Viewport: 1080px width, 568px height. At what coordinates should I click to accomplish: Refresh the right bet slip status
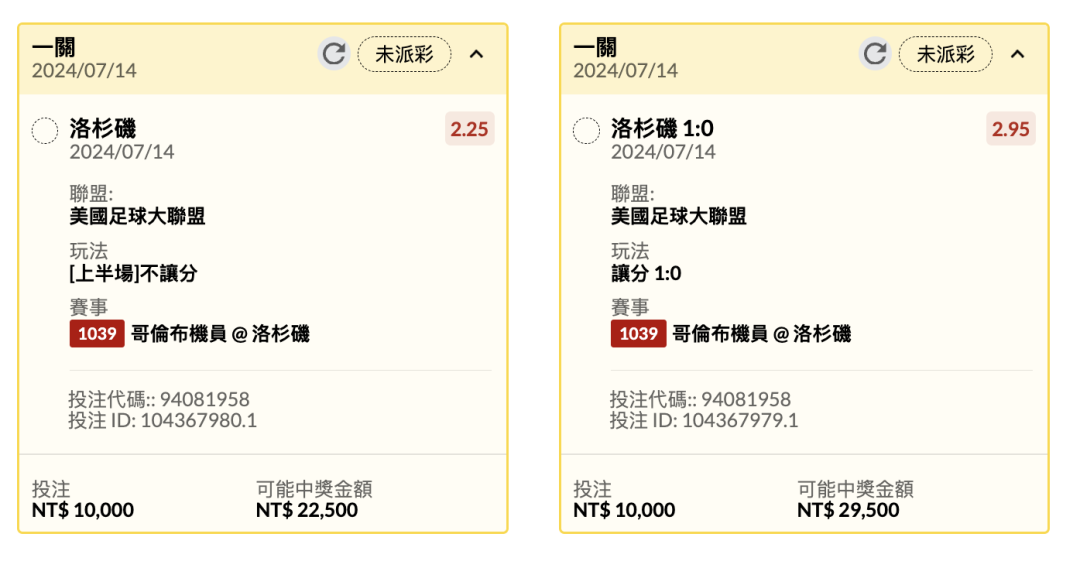(875, 54)
